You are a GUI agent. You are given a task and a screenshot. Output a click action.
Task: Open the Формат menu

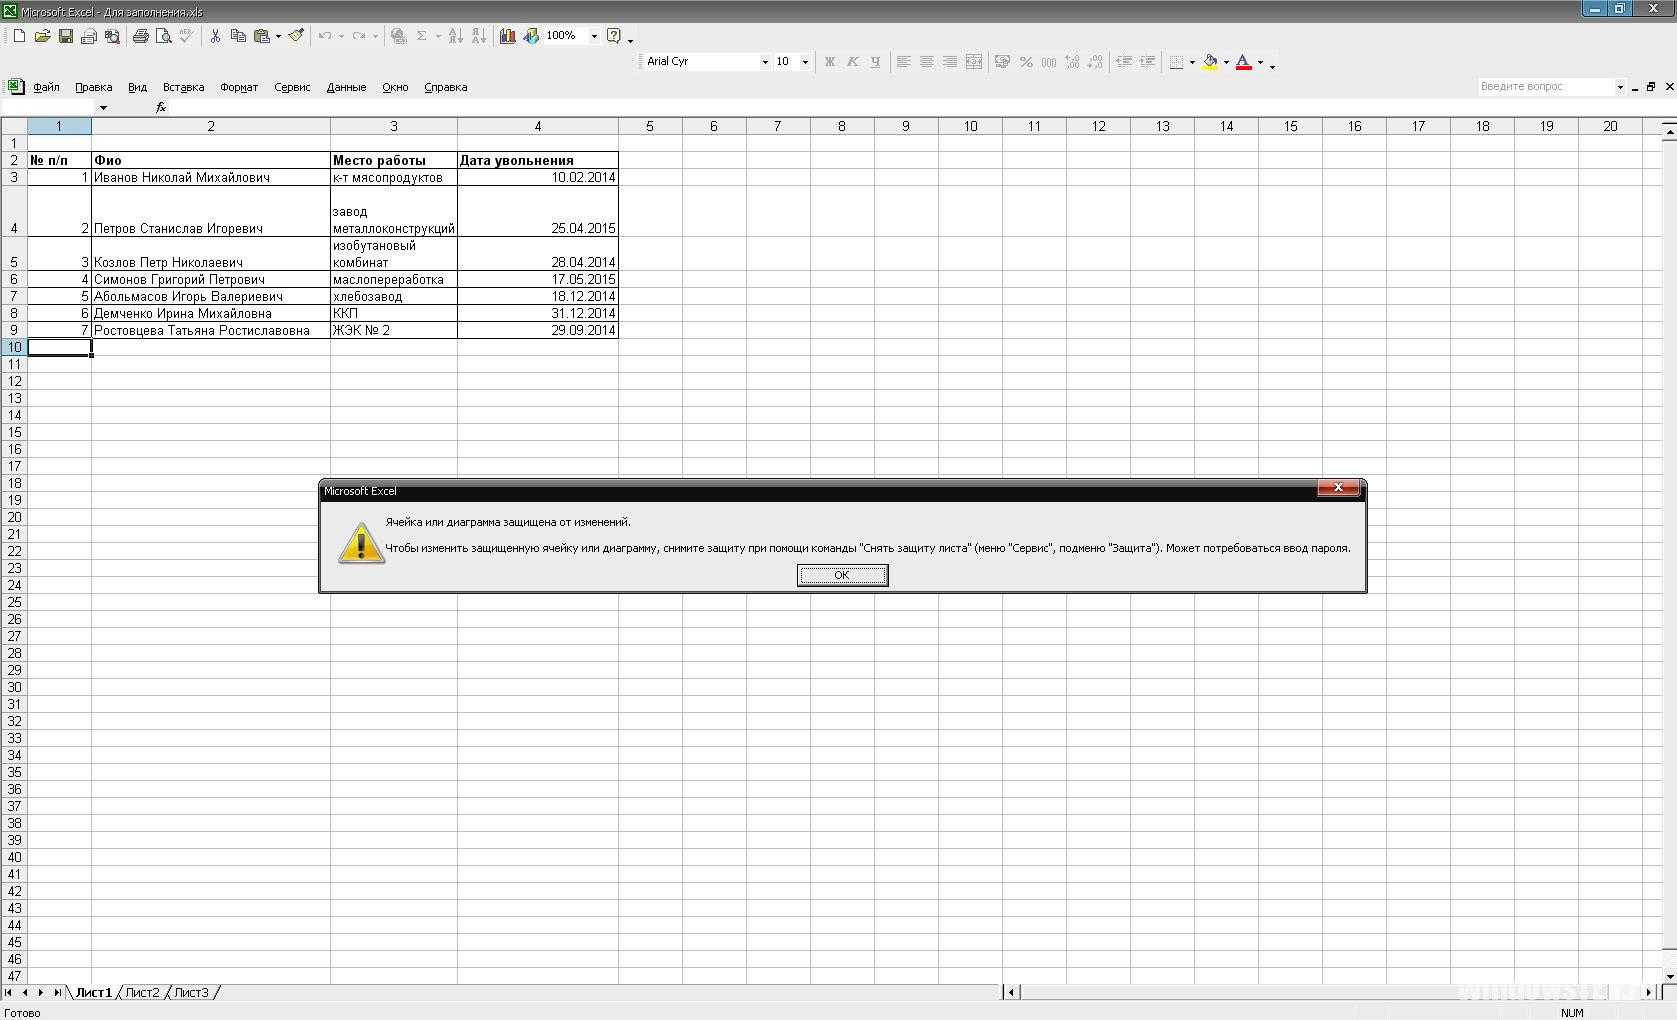pyautogui.click(x=239, y=87)
